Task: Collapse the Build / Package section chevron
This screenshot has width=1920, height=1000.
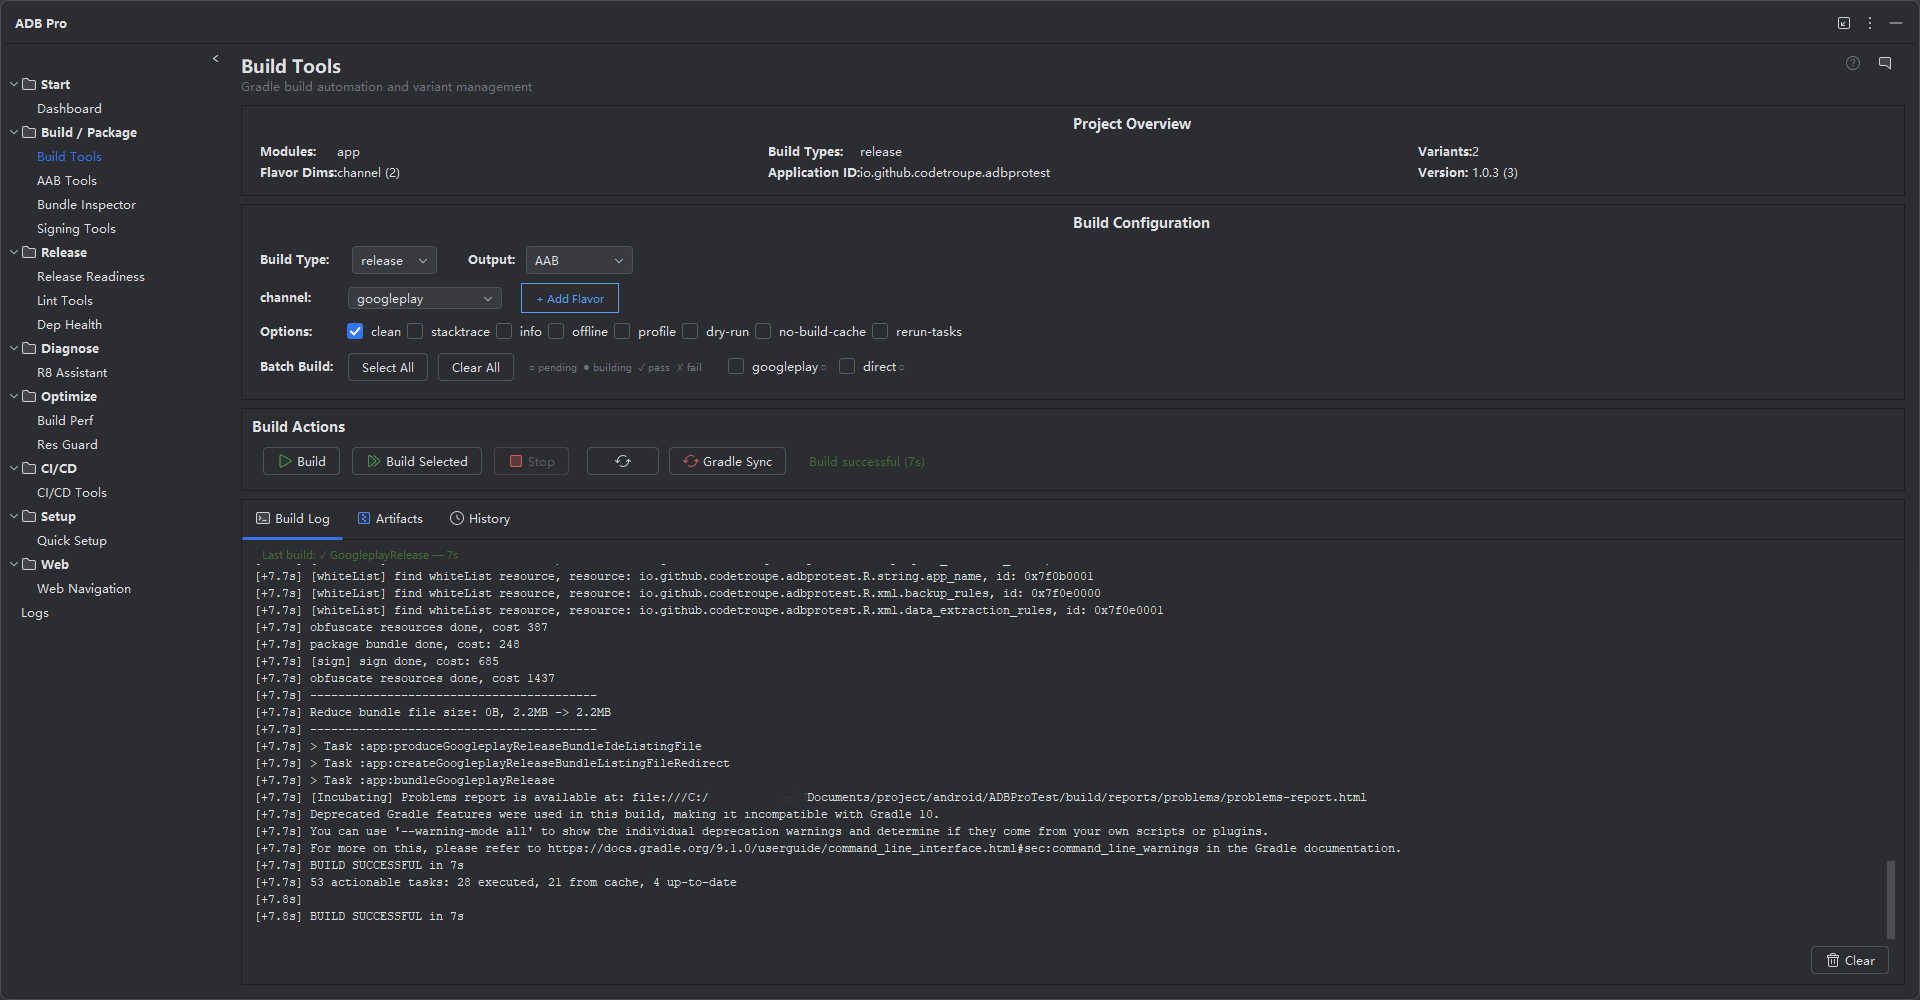Action: pos(14,132)
